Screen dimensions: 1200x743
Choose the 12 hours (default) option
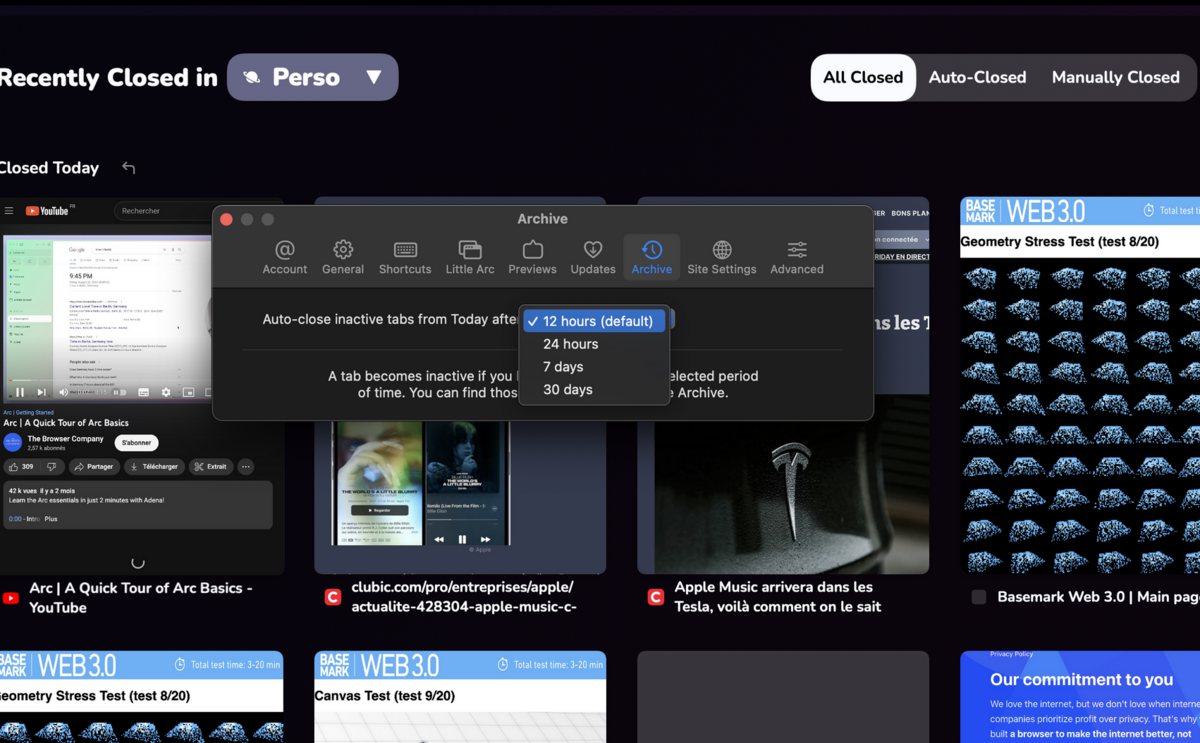tap(595, 321)
